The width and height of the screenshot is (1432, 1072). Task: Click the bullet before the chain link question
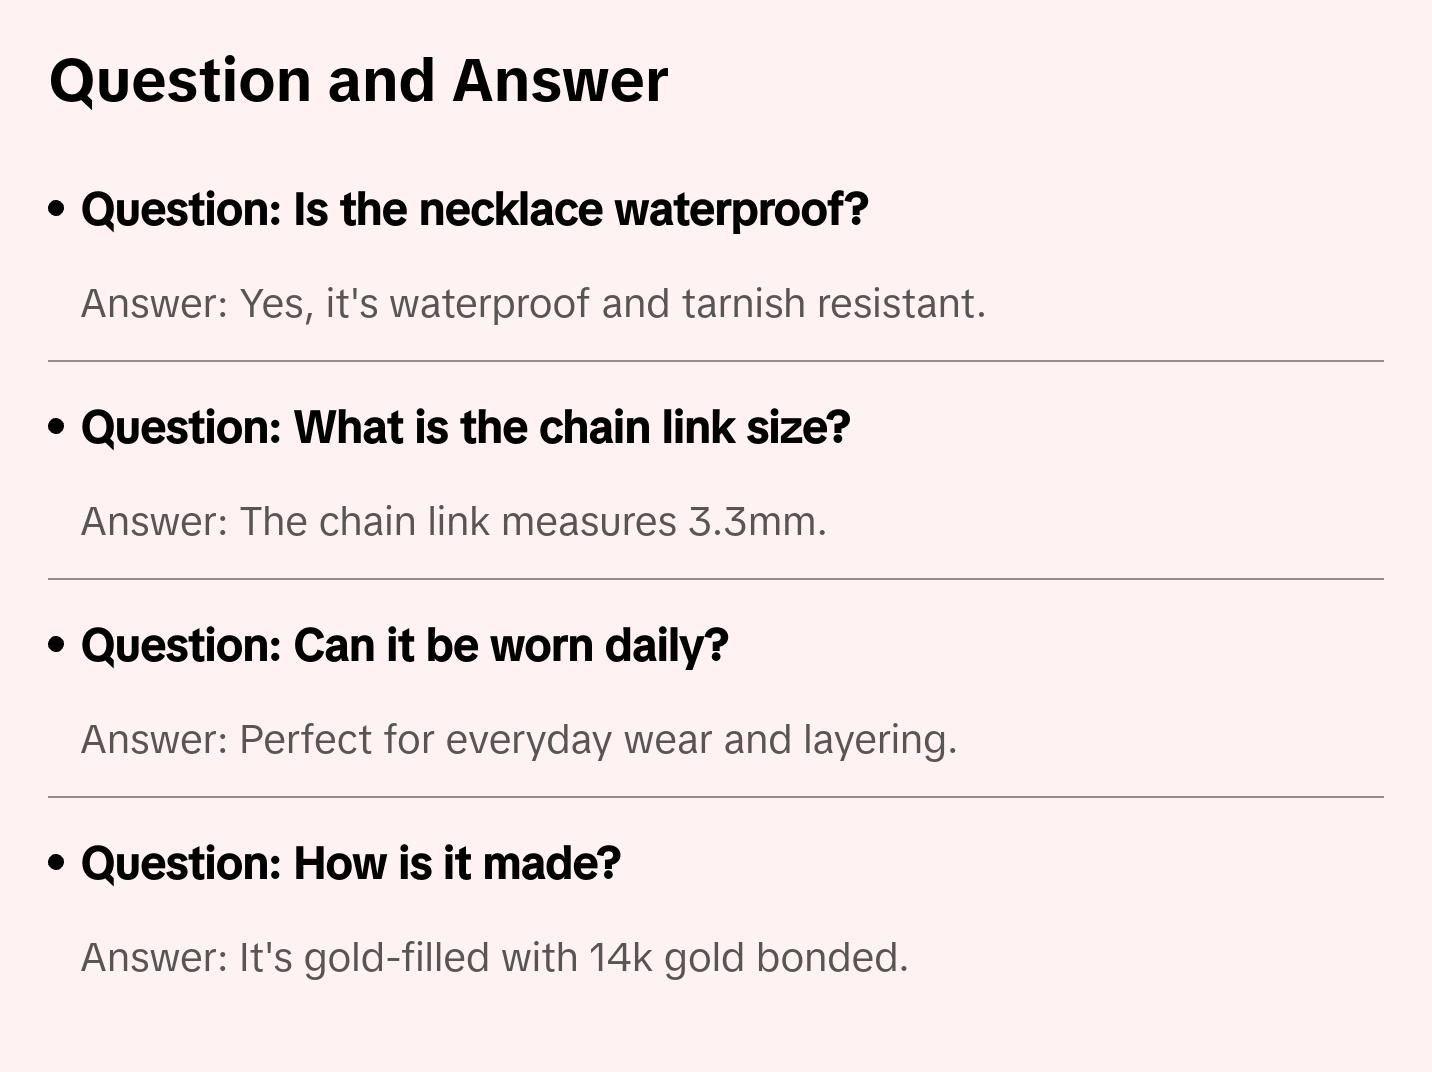point(57,428)
